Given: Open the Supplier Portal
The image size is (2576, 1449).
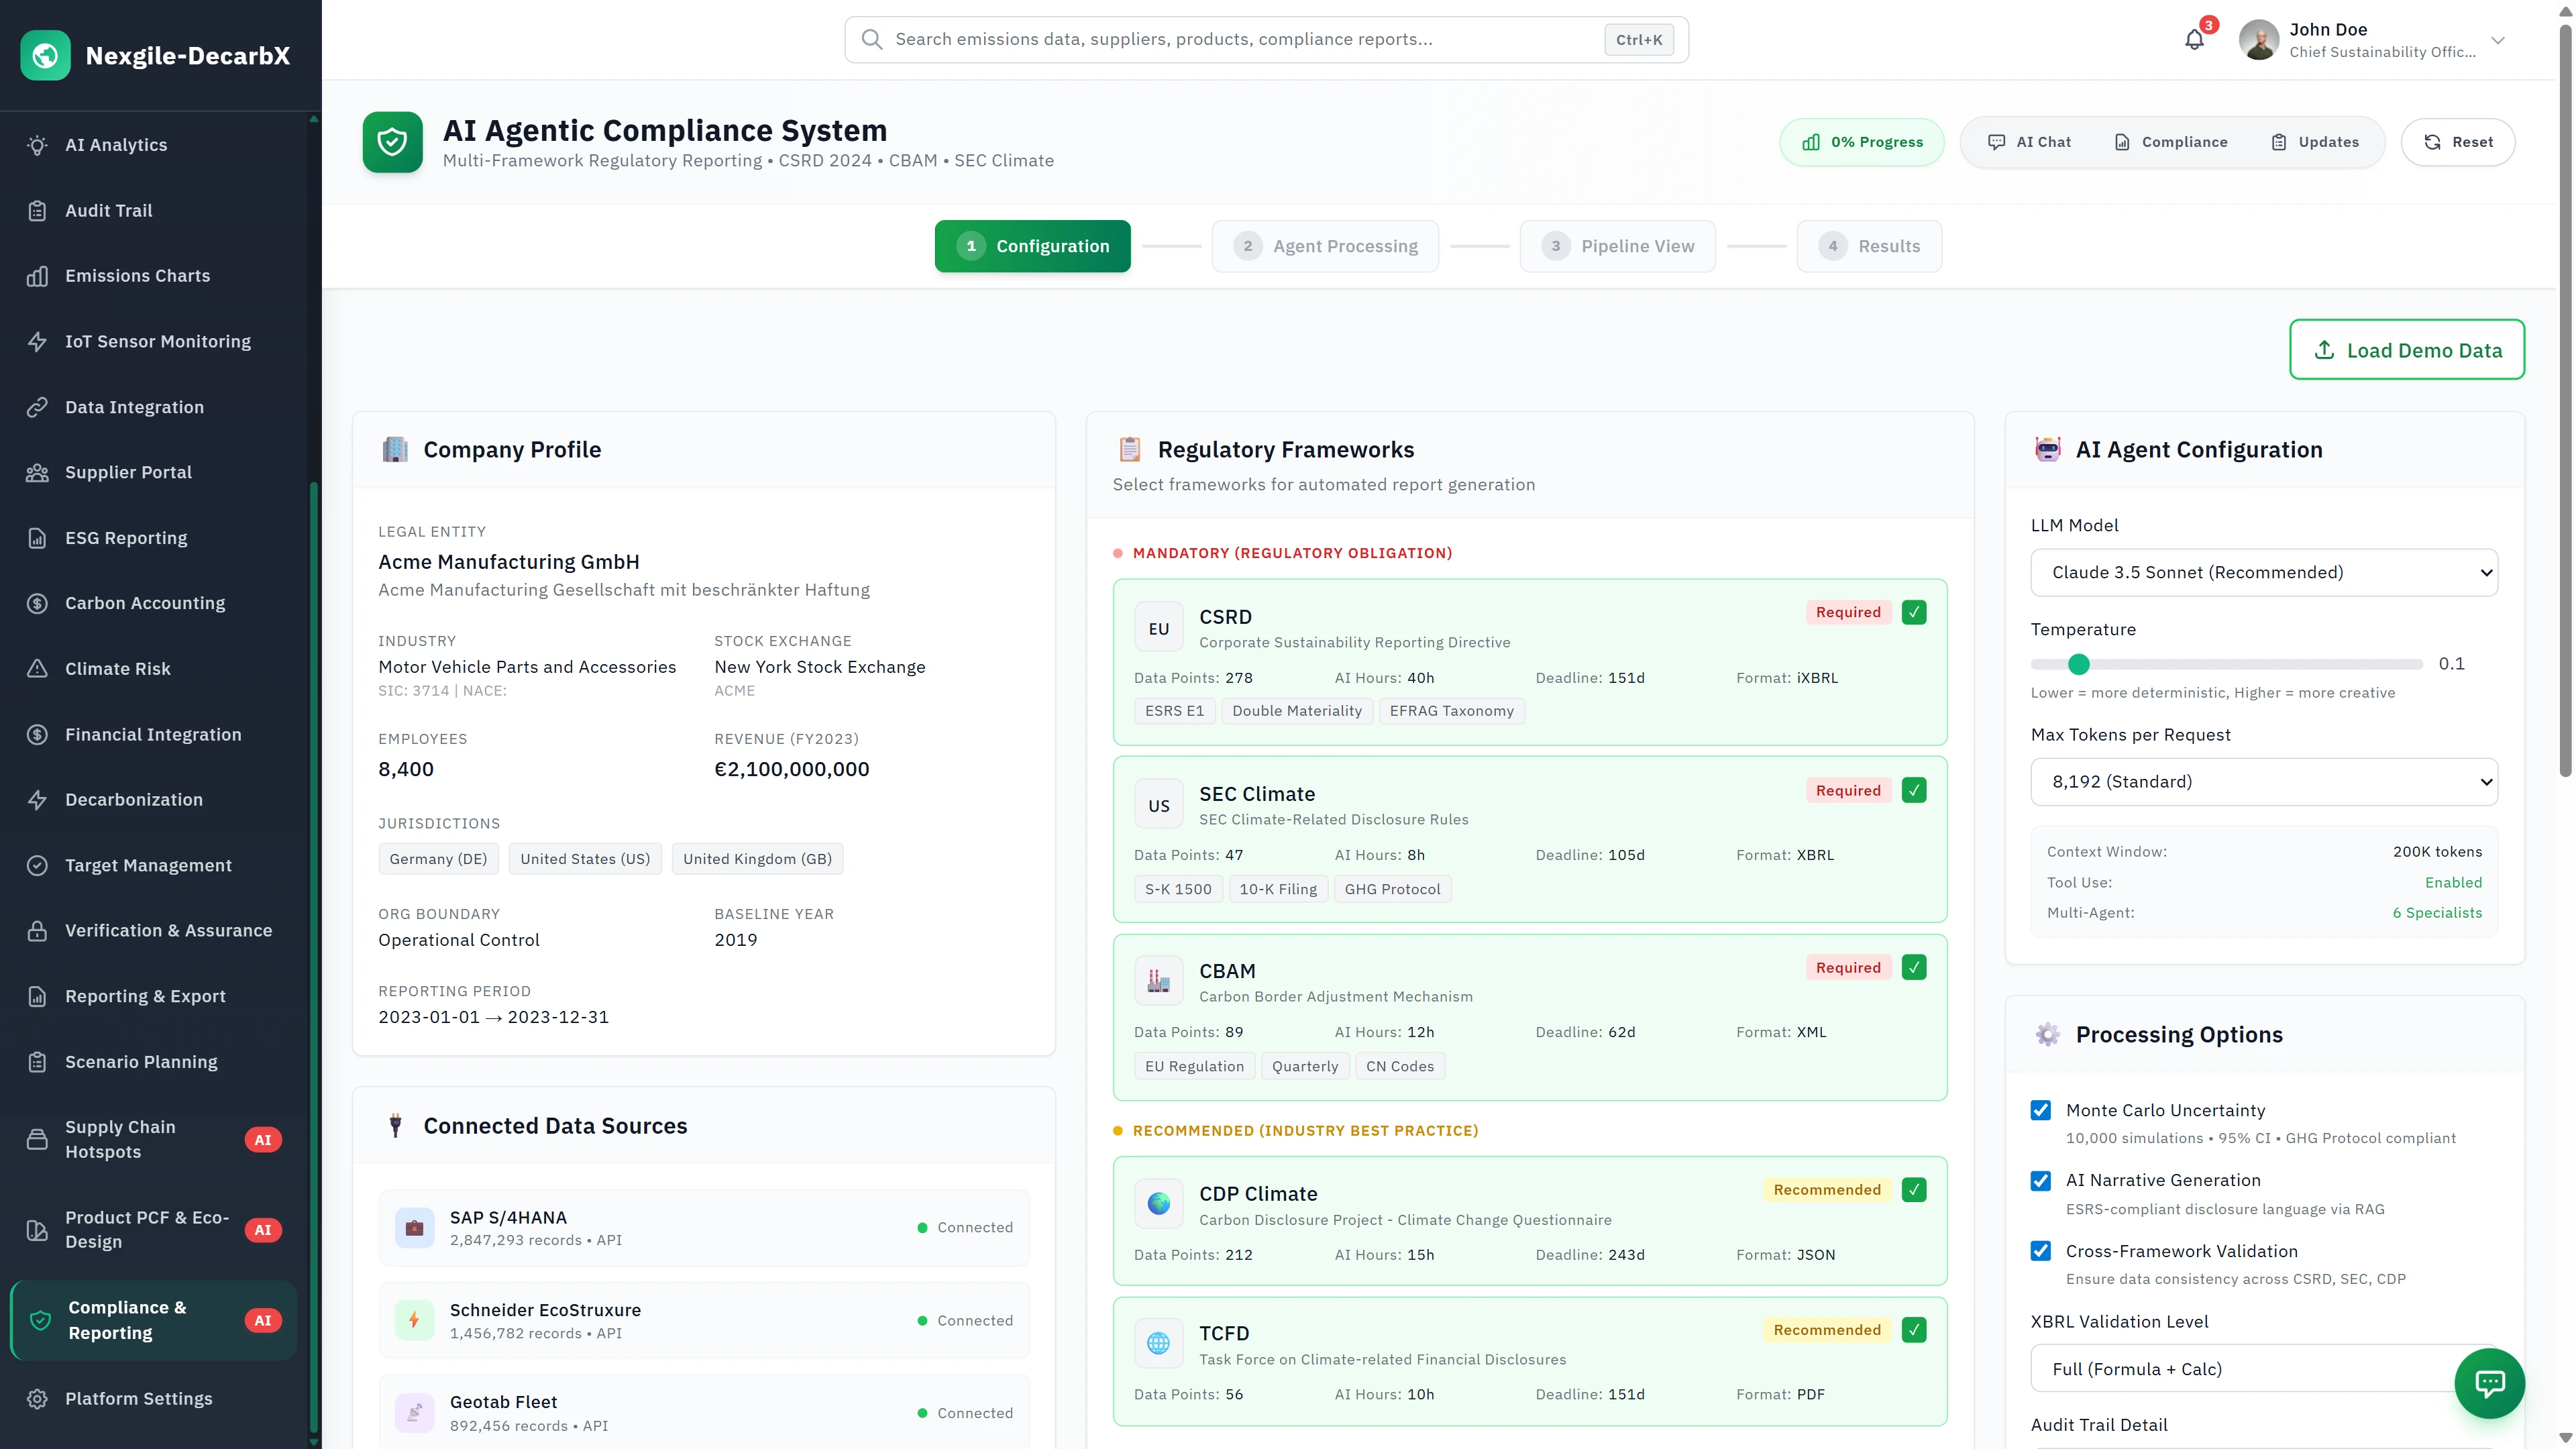Looking at the screenshot, I should 127,472.
